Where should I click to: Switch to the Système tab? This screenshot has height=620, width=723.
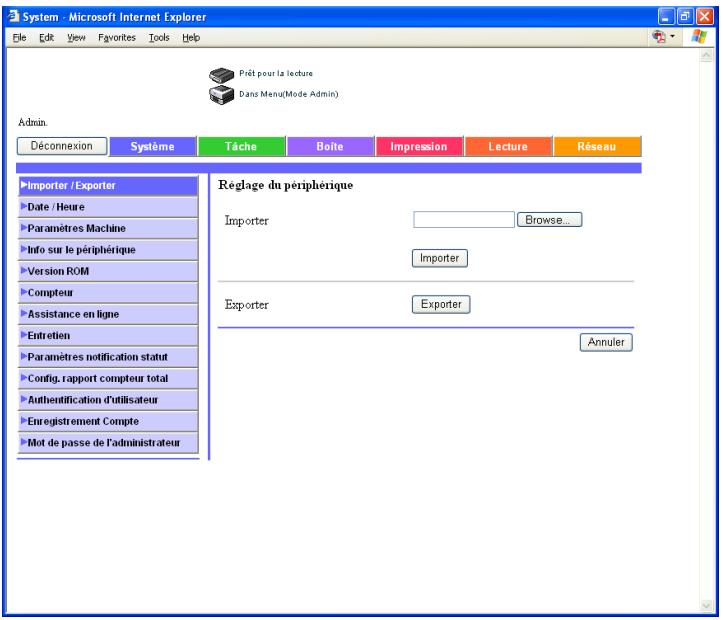point(153,146)
